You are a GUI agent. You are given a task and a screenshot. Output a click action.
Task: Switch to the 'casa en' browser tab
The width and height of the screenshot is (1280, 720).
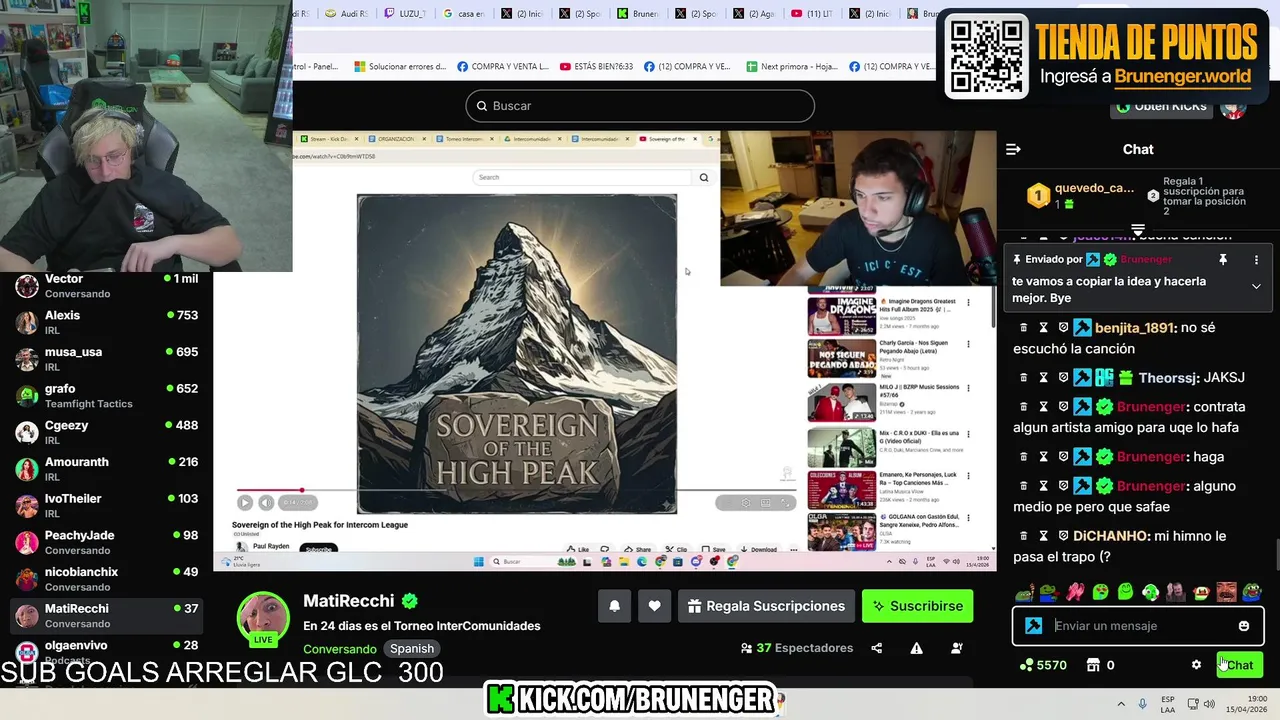pos(465,14)
